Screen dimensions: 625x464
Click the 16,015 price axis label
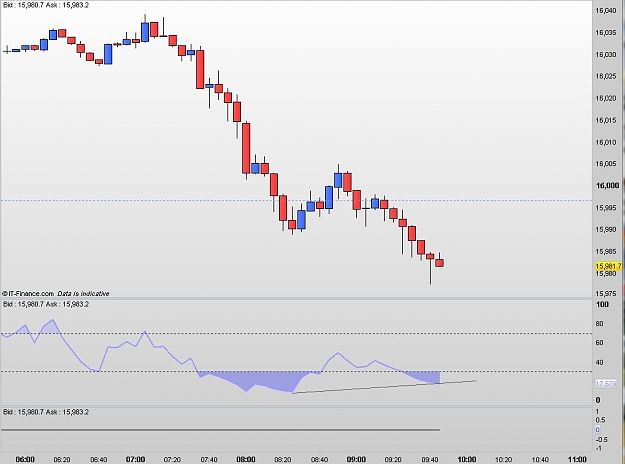click(606, 120)
